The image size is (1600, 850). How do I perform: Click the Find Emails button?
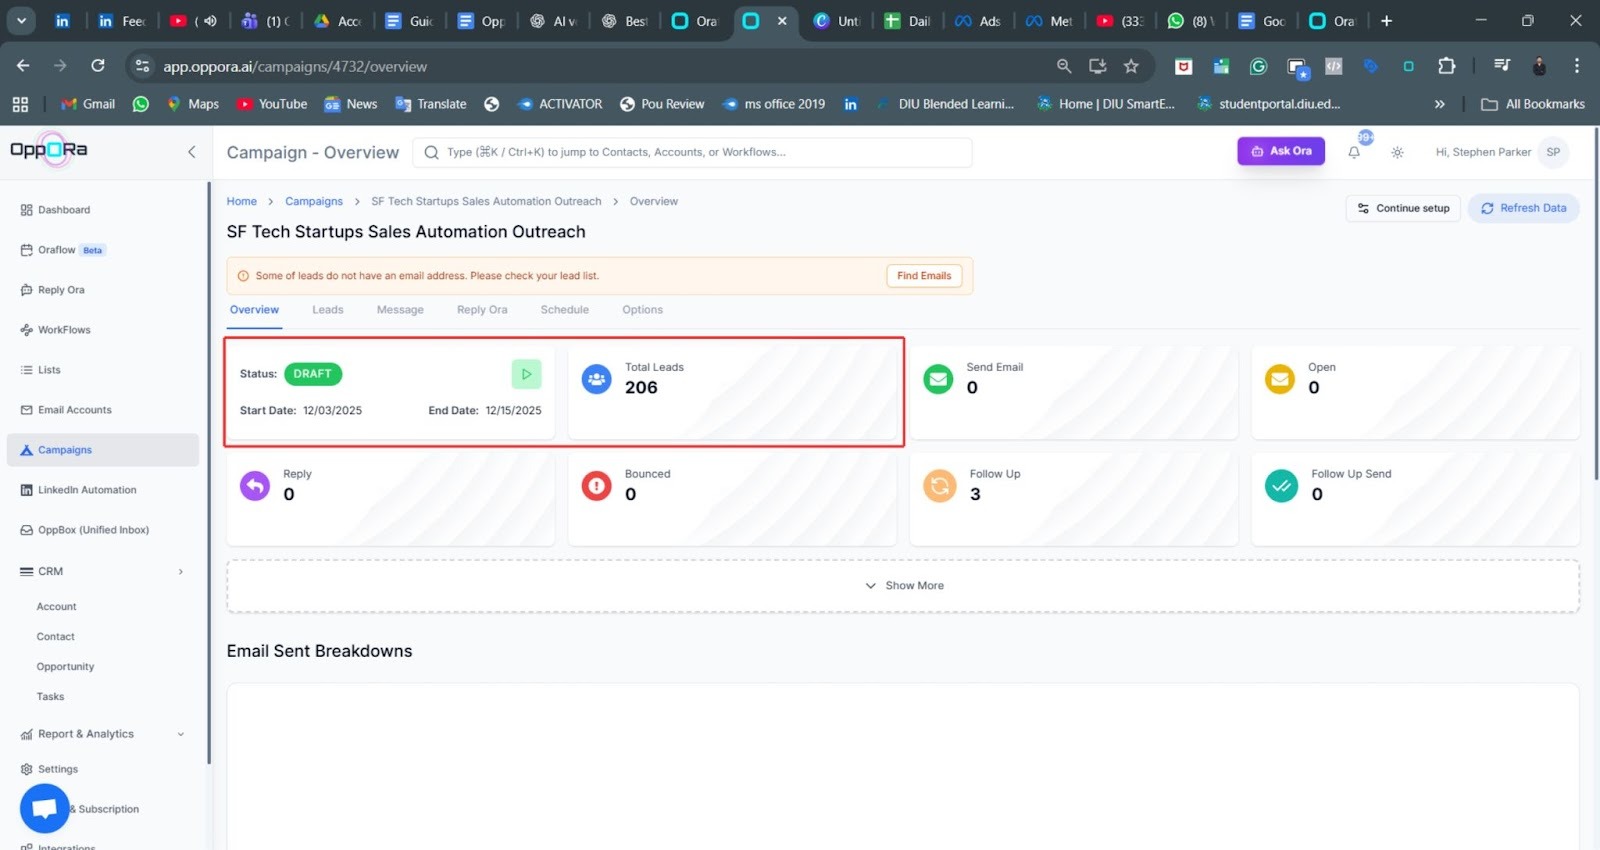click(x=923, y=276)
